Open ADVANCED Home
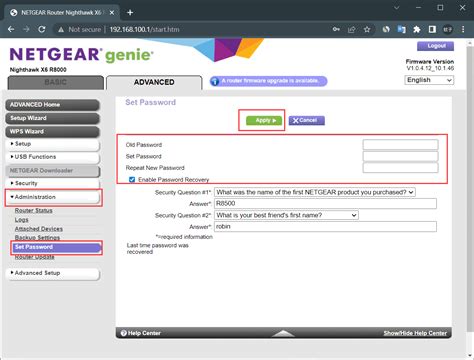This screenshot has height=360, width=474. [52, 105]
